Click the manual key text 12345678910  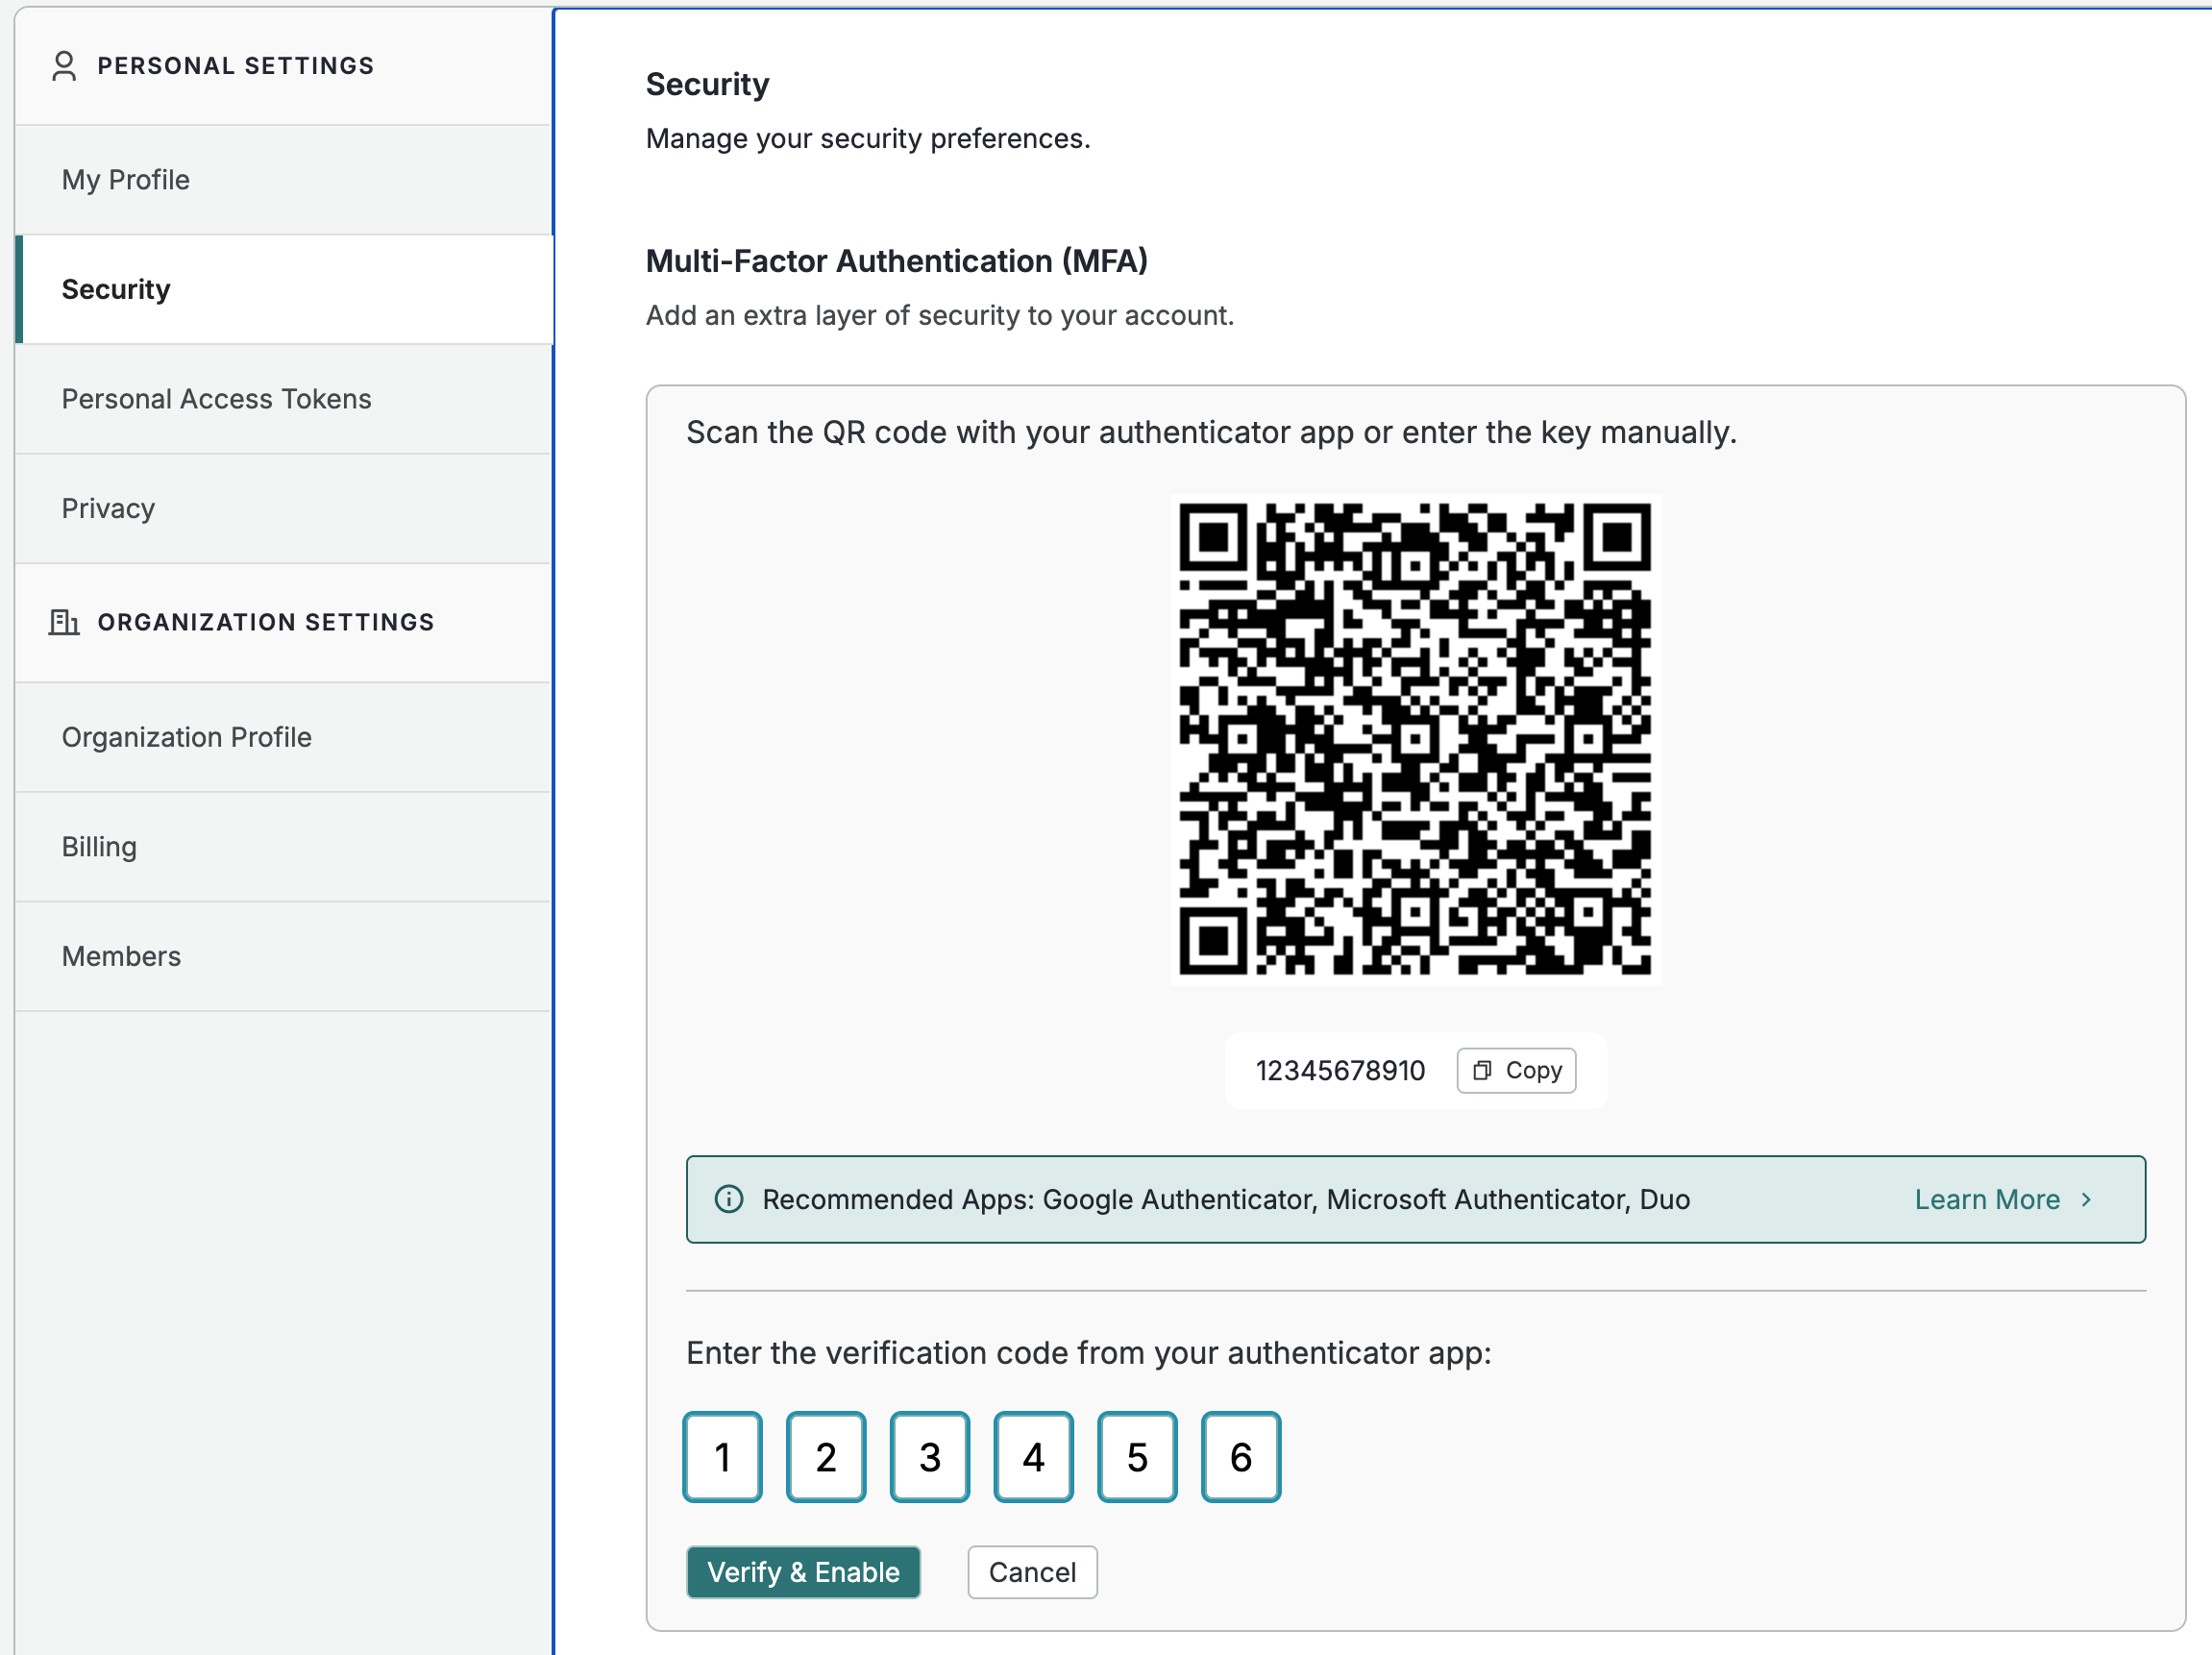tap(1340, 1071)
